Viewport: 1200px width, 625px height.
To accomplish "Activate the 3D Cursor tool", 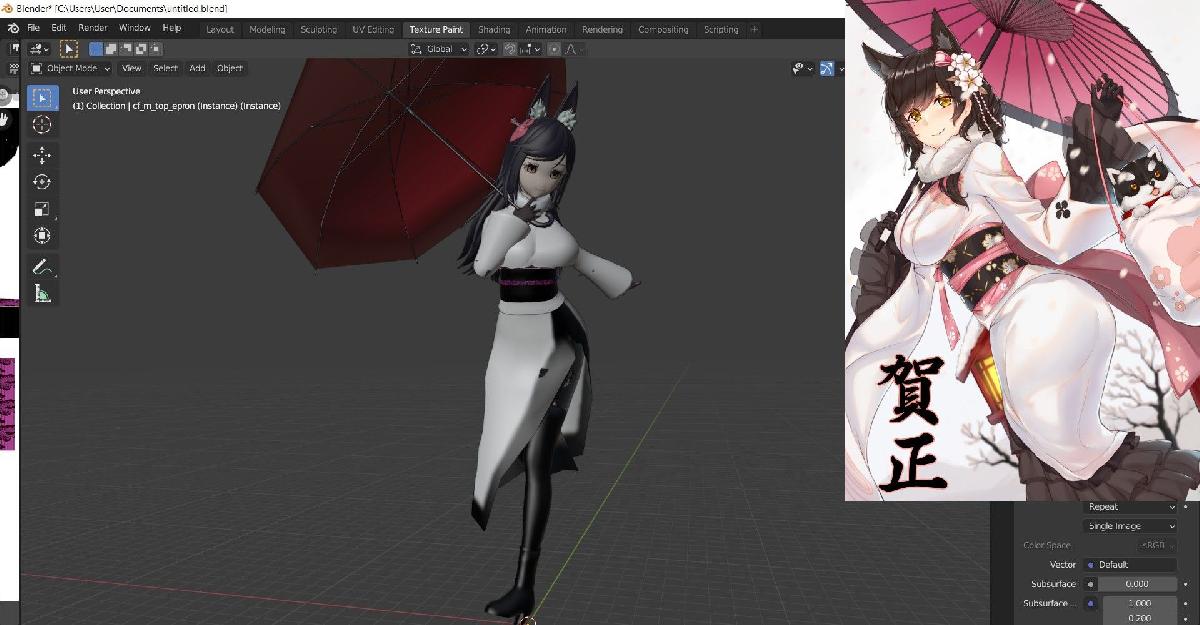I will pyautogui.click(x=42, y=125).
